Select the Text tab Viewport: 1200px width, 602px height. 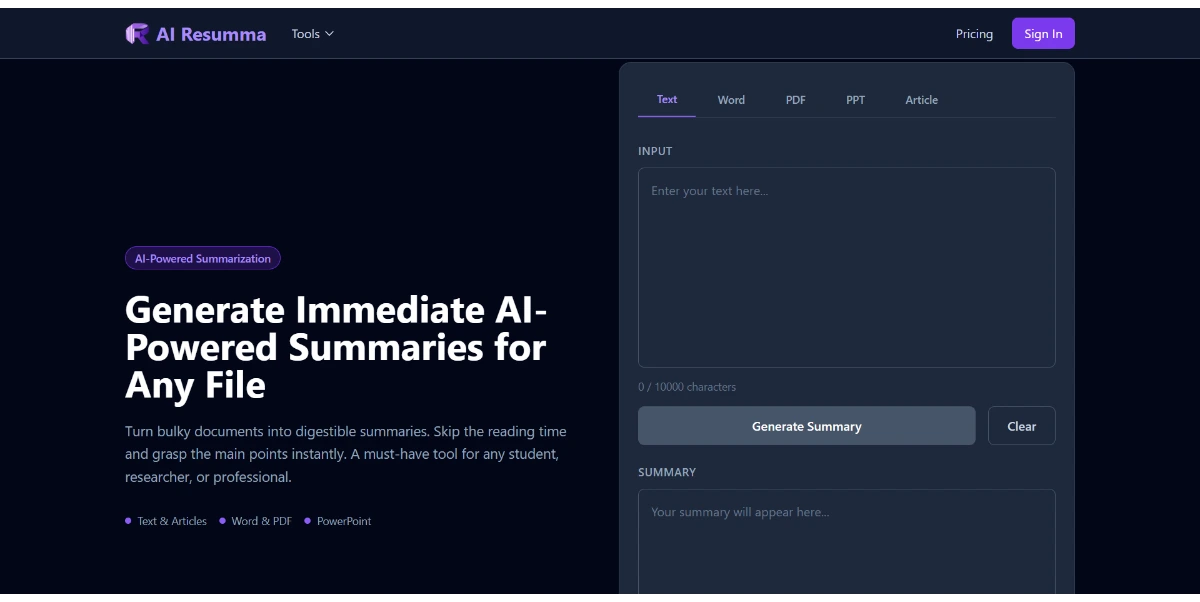tap(667, 99)
